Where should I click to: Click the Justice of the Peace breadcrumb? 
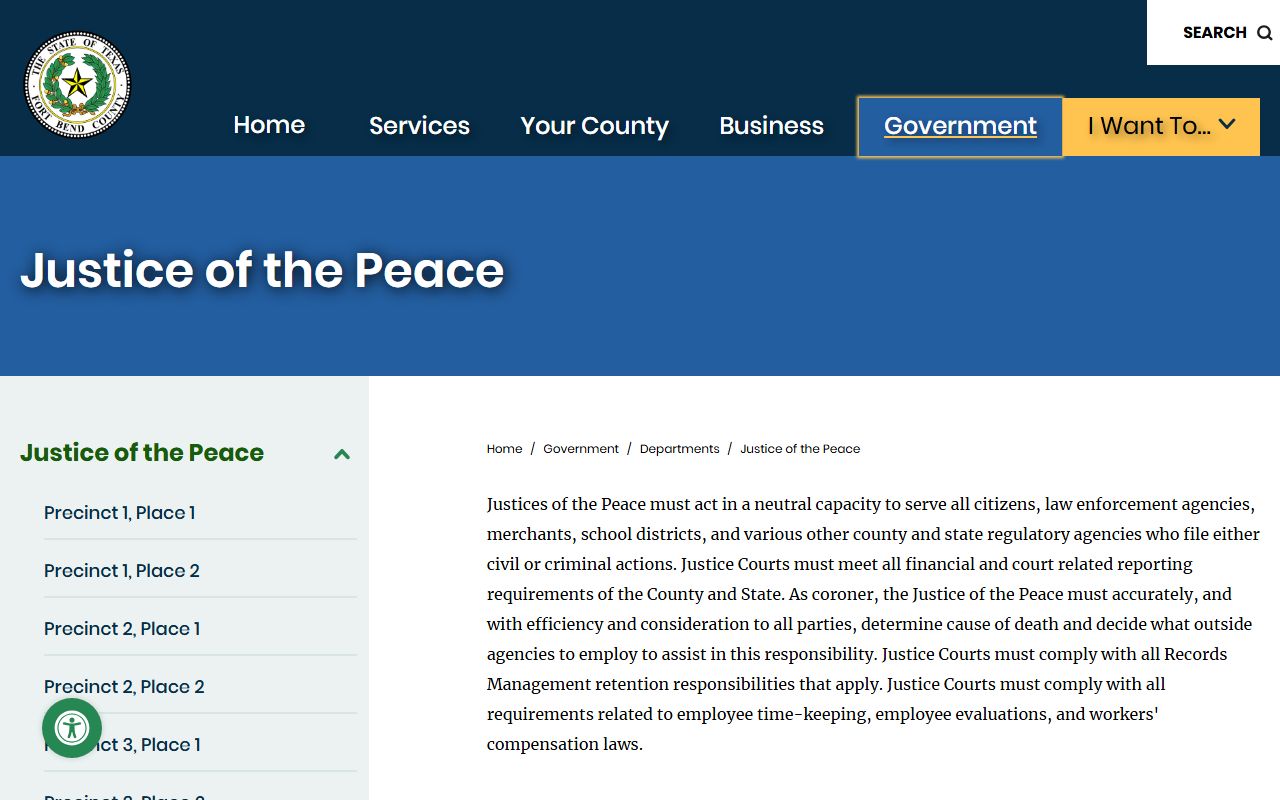point(800,449)
